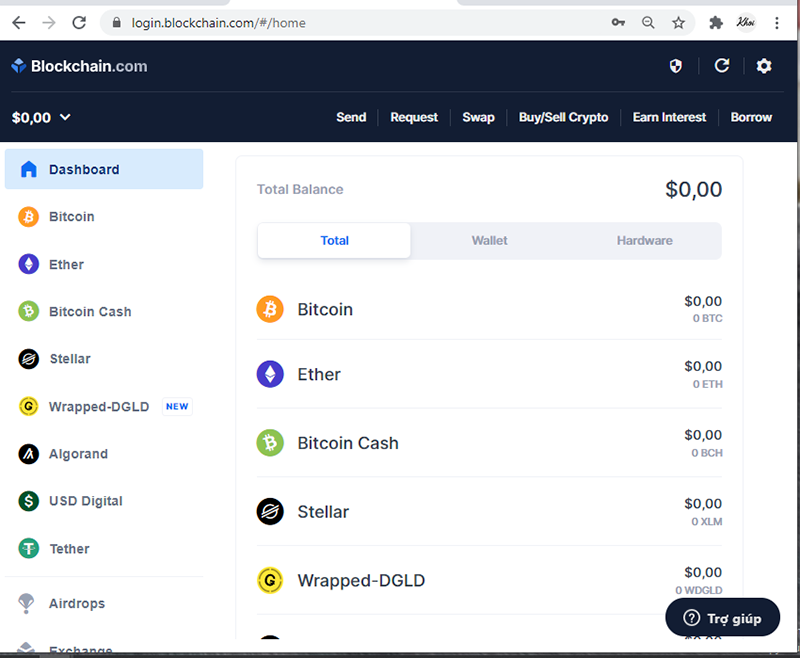800x658 pixels.
Task: Click the Bitcoin Cash label in balance list
Action: pyautogui.click(x=348, y=443)
